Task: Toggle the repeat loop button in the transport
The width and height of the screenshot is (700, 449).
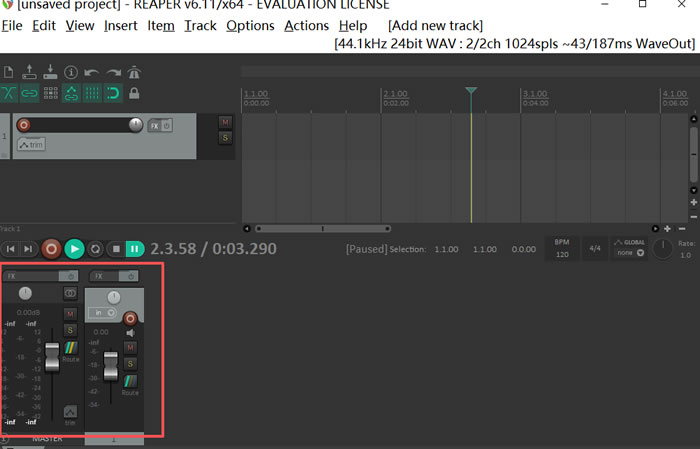Action: [96, 248]
